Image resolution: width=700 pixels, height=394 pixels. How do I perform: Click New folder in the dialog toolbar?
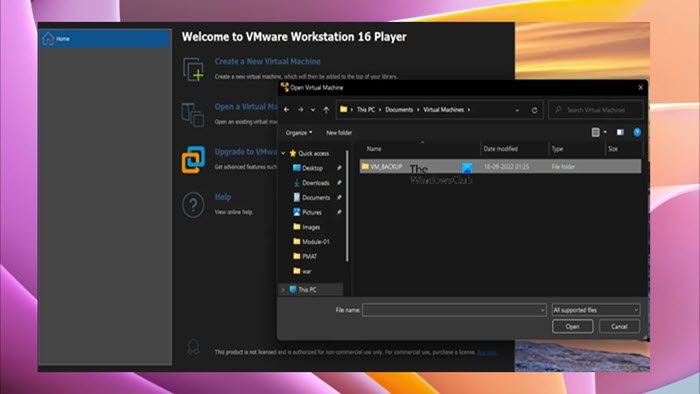339,133
